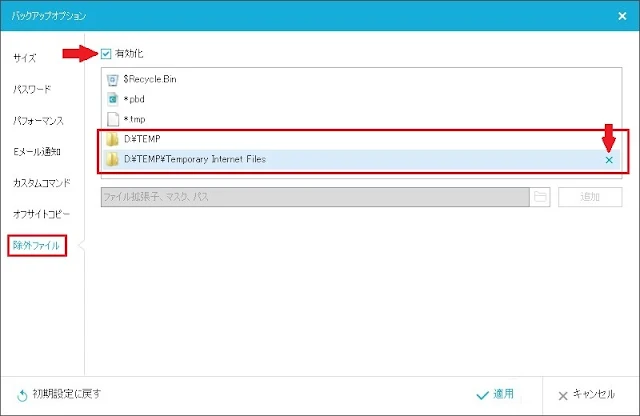Apply settings with 適用 button
The width and height of the screenshot is (640, 416).
495,394
